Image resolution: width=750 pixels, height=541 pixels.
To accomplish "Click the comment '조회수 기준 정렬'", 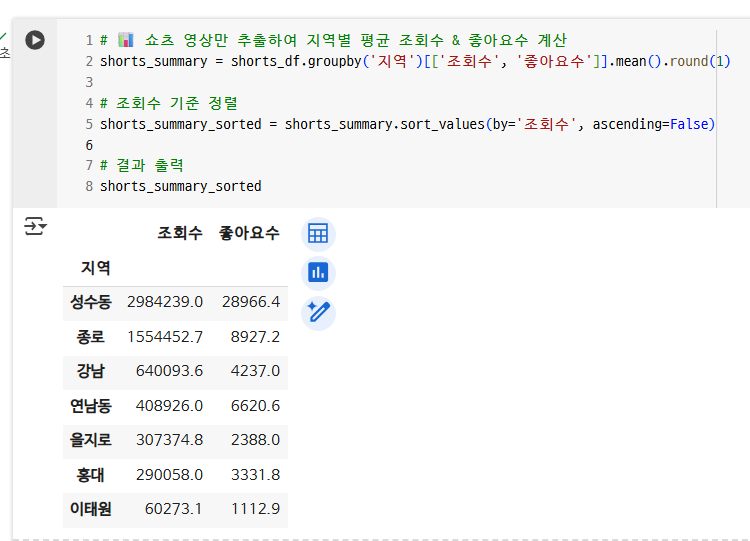I will pos(169,103).
